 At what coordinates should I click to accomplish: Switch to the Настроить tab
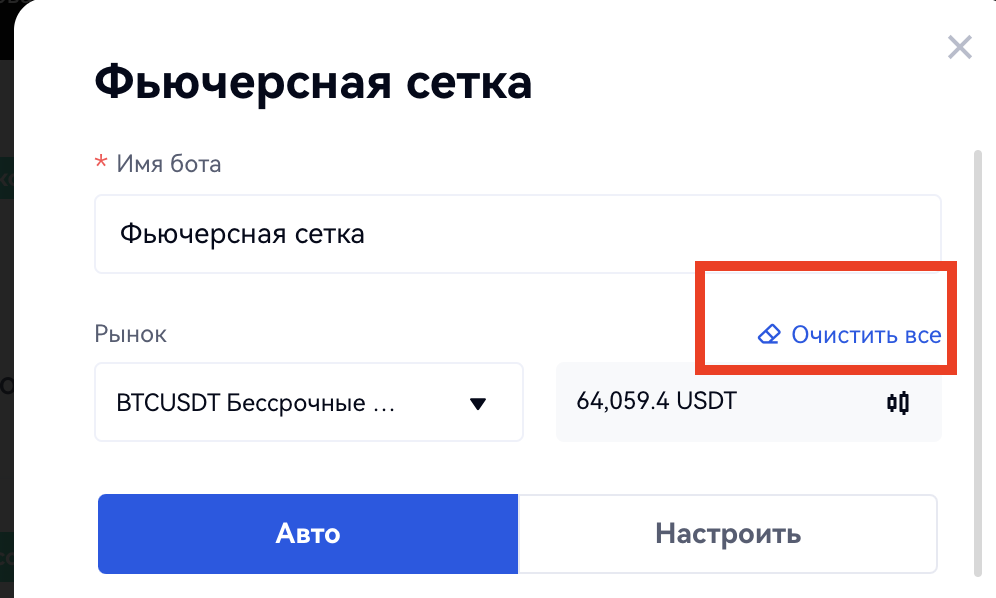727,533
